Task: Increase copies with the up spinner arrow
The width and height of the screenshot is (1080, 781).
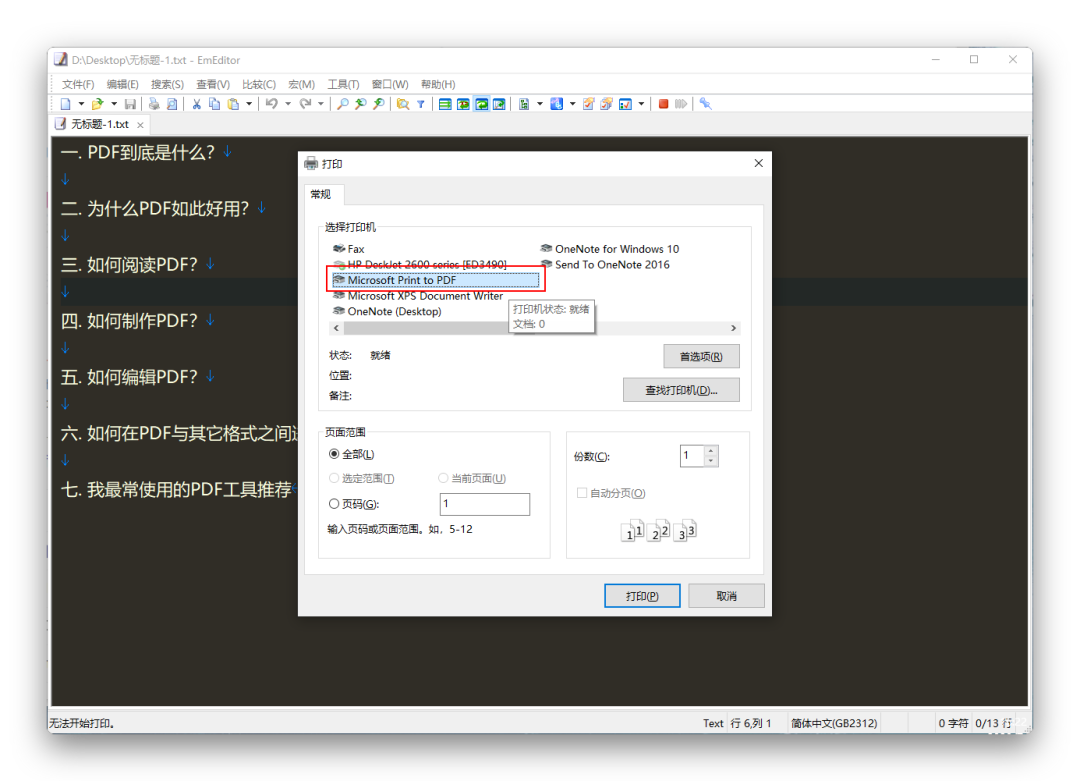Action: point(711,451)
